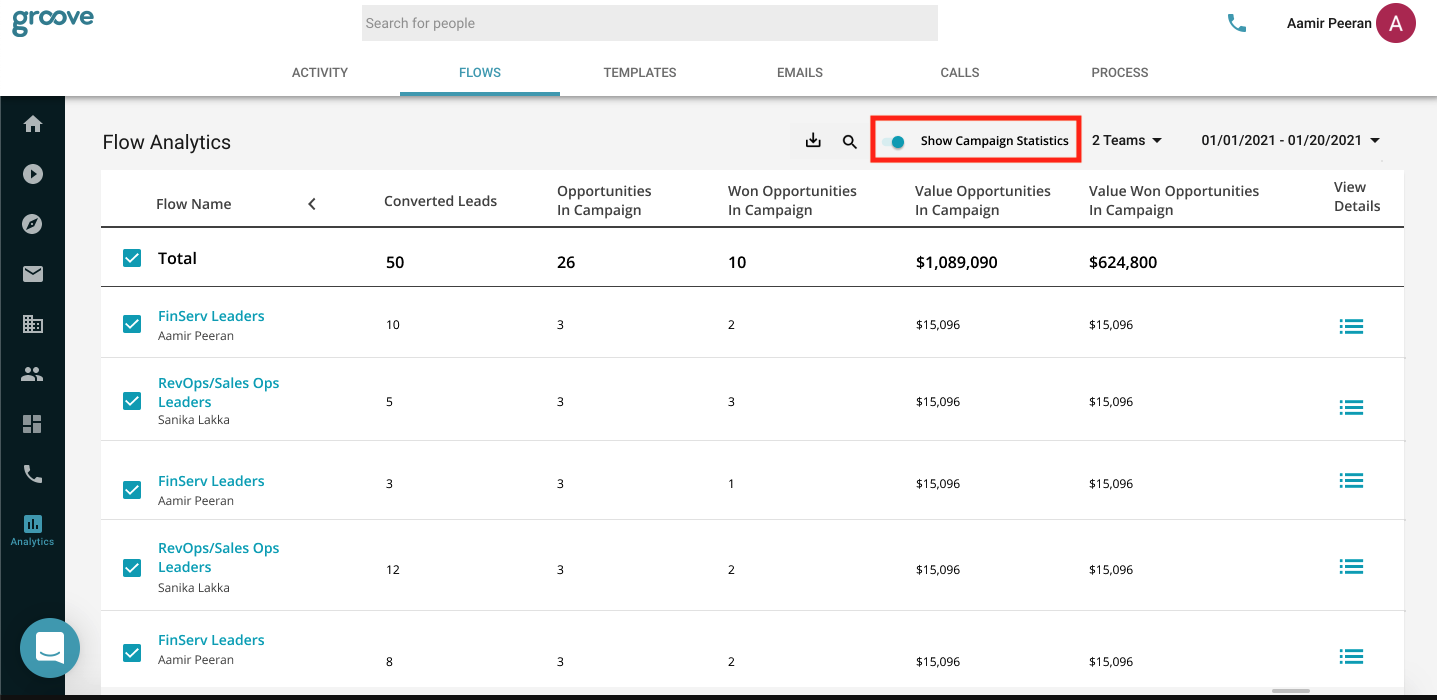The image size is (1437, 700).
Task: View details for FinServ Leaders row with 8 leads
Action: (x=1351, y=656)
